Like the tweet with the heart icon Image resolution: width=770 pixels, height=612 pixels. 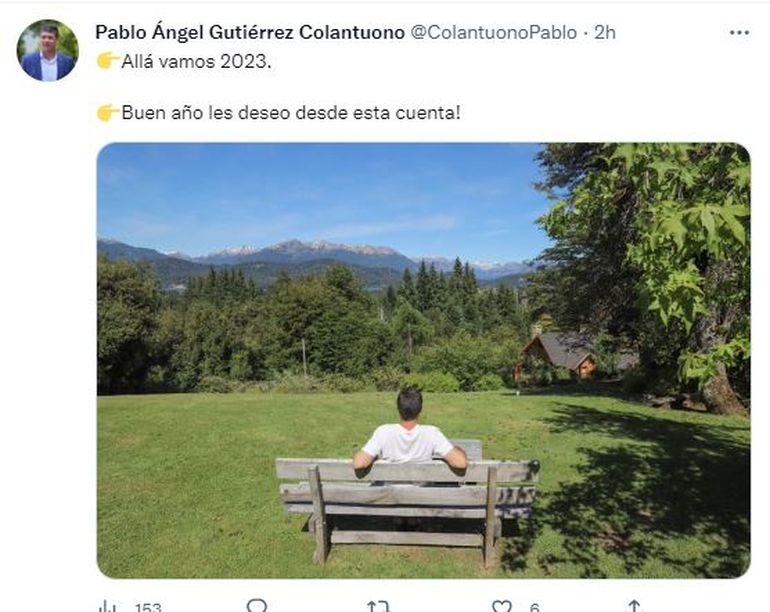point(502,606)
